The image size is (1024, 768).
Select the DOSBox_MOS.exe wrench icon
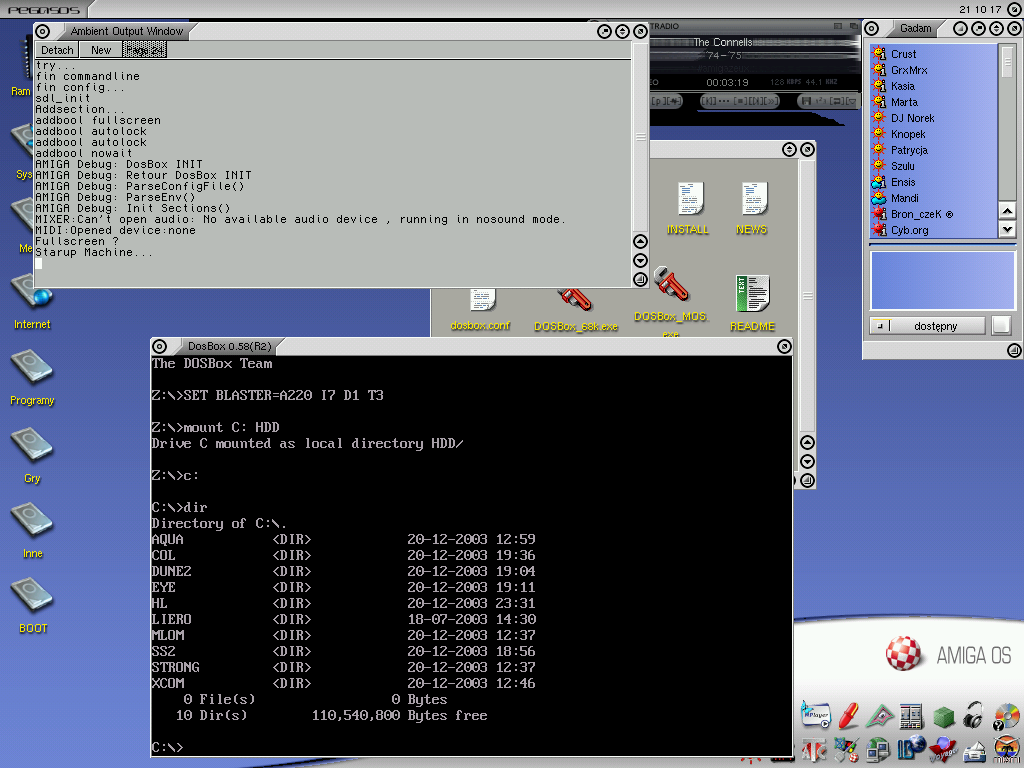(x=671, y=285)
